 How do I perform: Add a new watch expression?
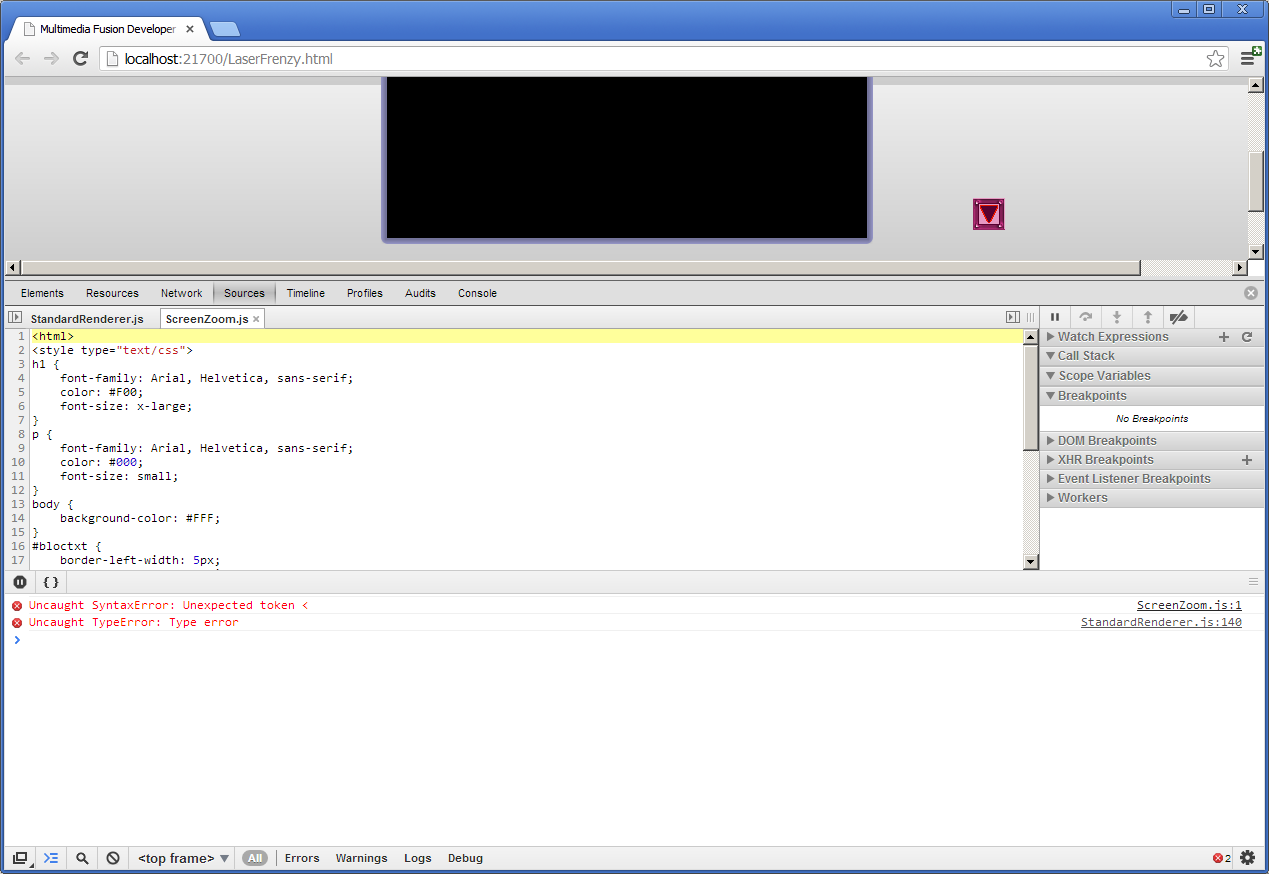(x=1224, y=337)
